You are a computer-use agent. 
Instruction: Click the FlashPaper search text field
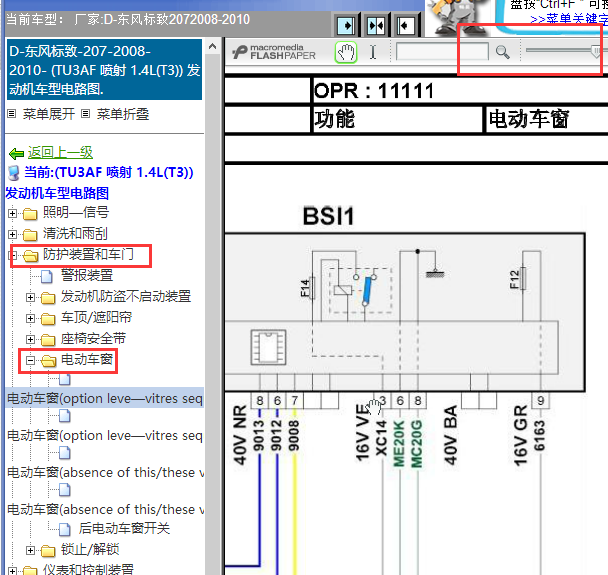tap(442, 52)
